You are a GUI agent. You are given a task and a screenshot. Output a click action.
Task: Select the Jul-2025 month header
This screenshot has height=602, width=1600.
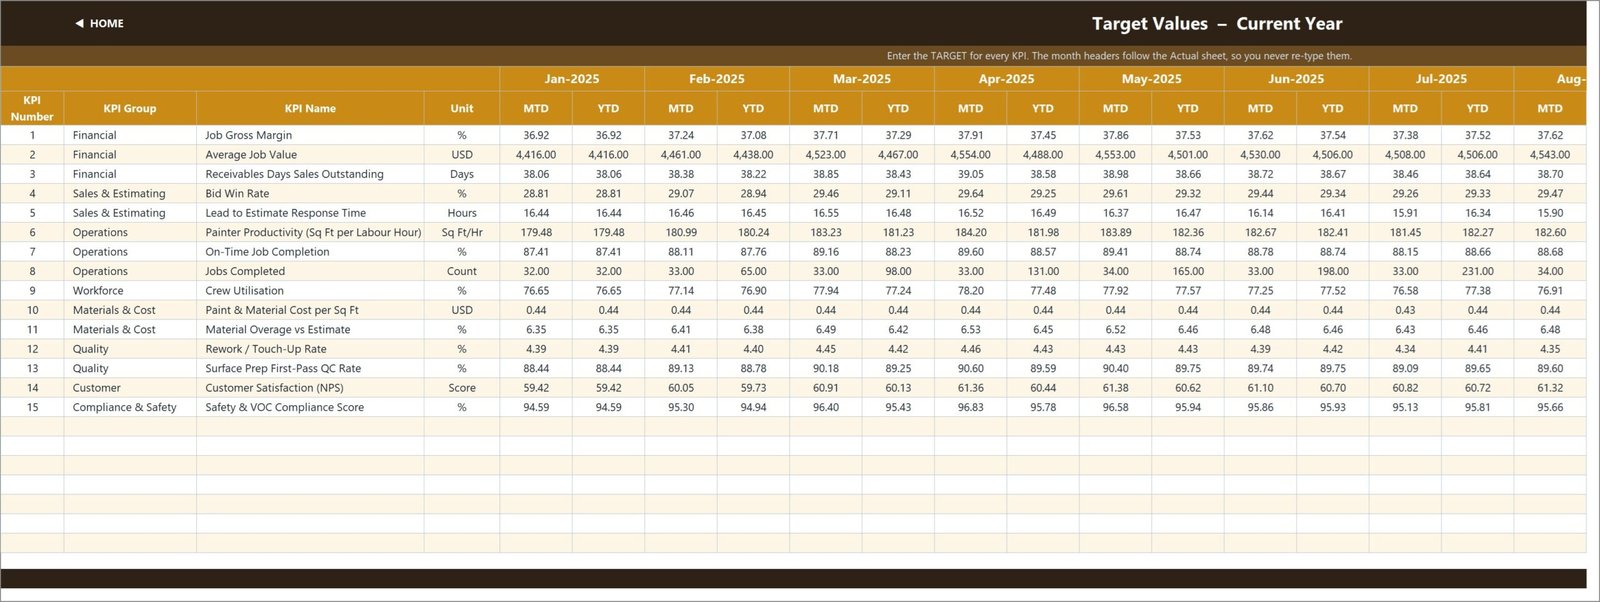1441,79
